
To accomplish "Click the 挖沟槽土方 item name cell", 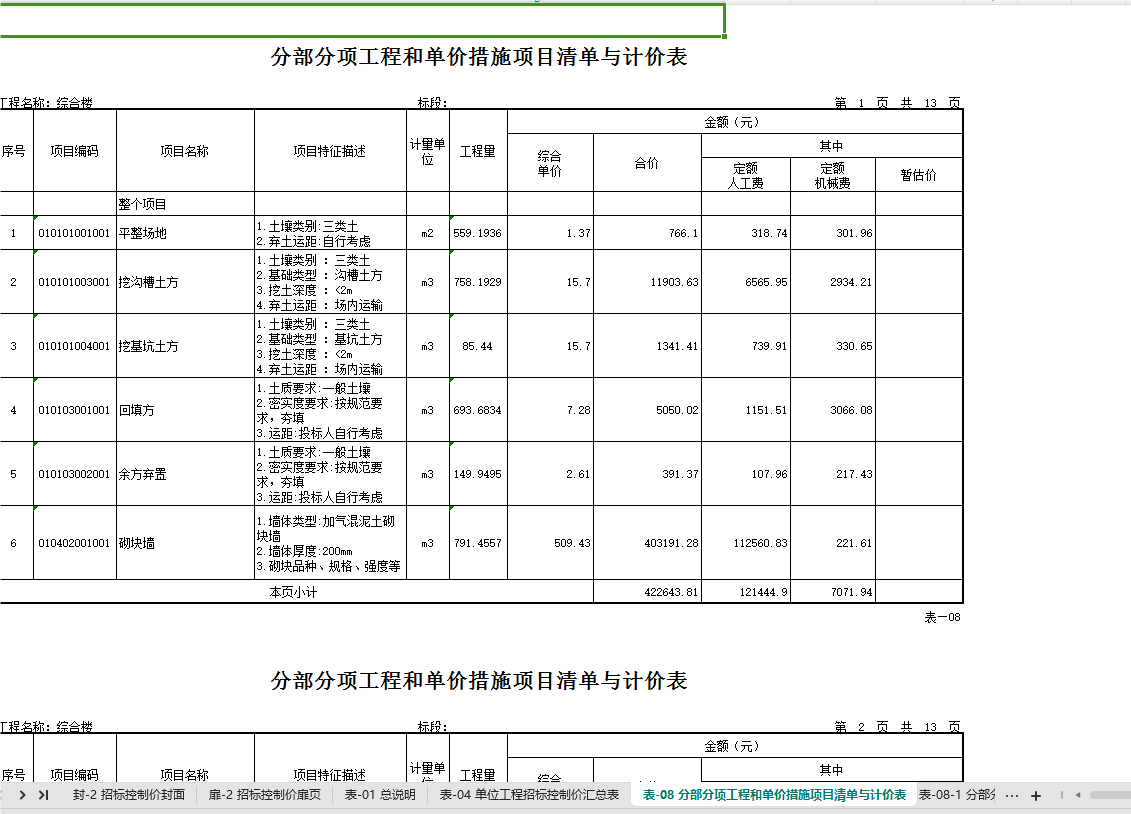I will tap(185, 282).
